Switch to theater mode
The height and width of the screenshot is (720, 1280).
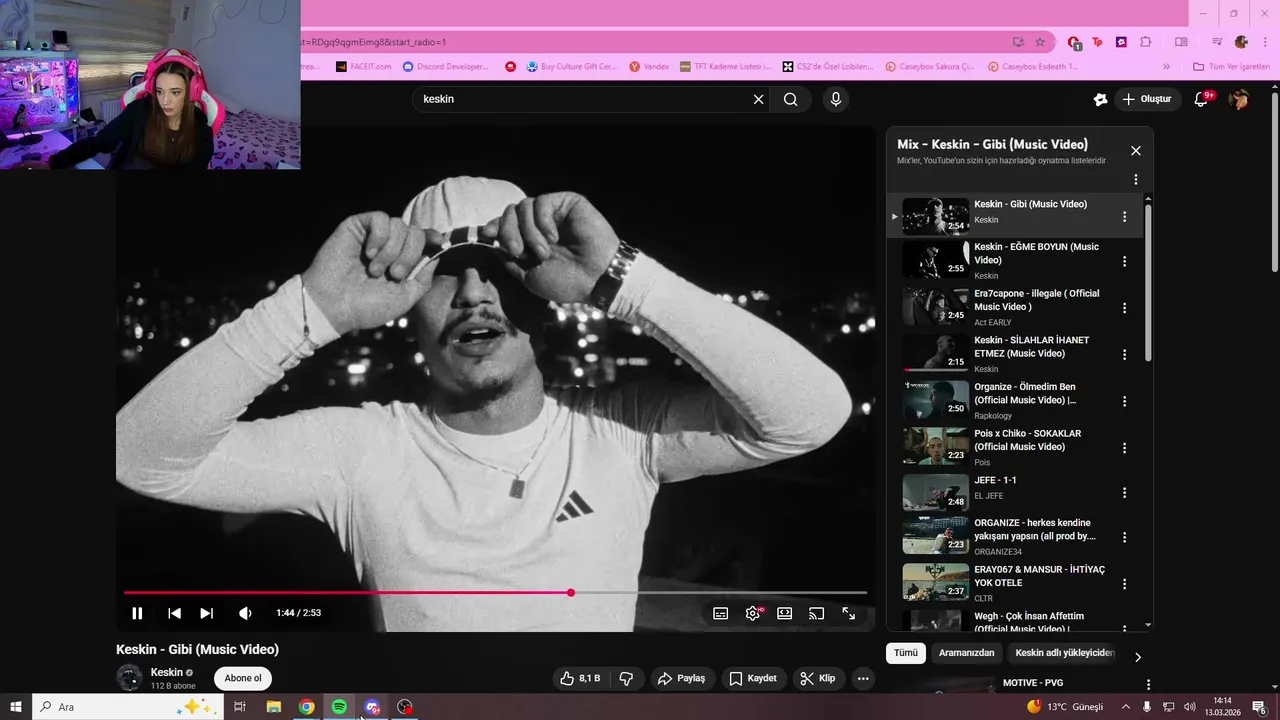785,613
